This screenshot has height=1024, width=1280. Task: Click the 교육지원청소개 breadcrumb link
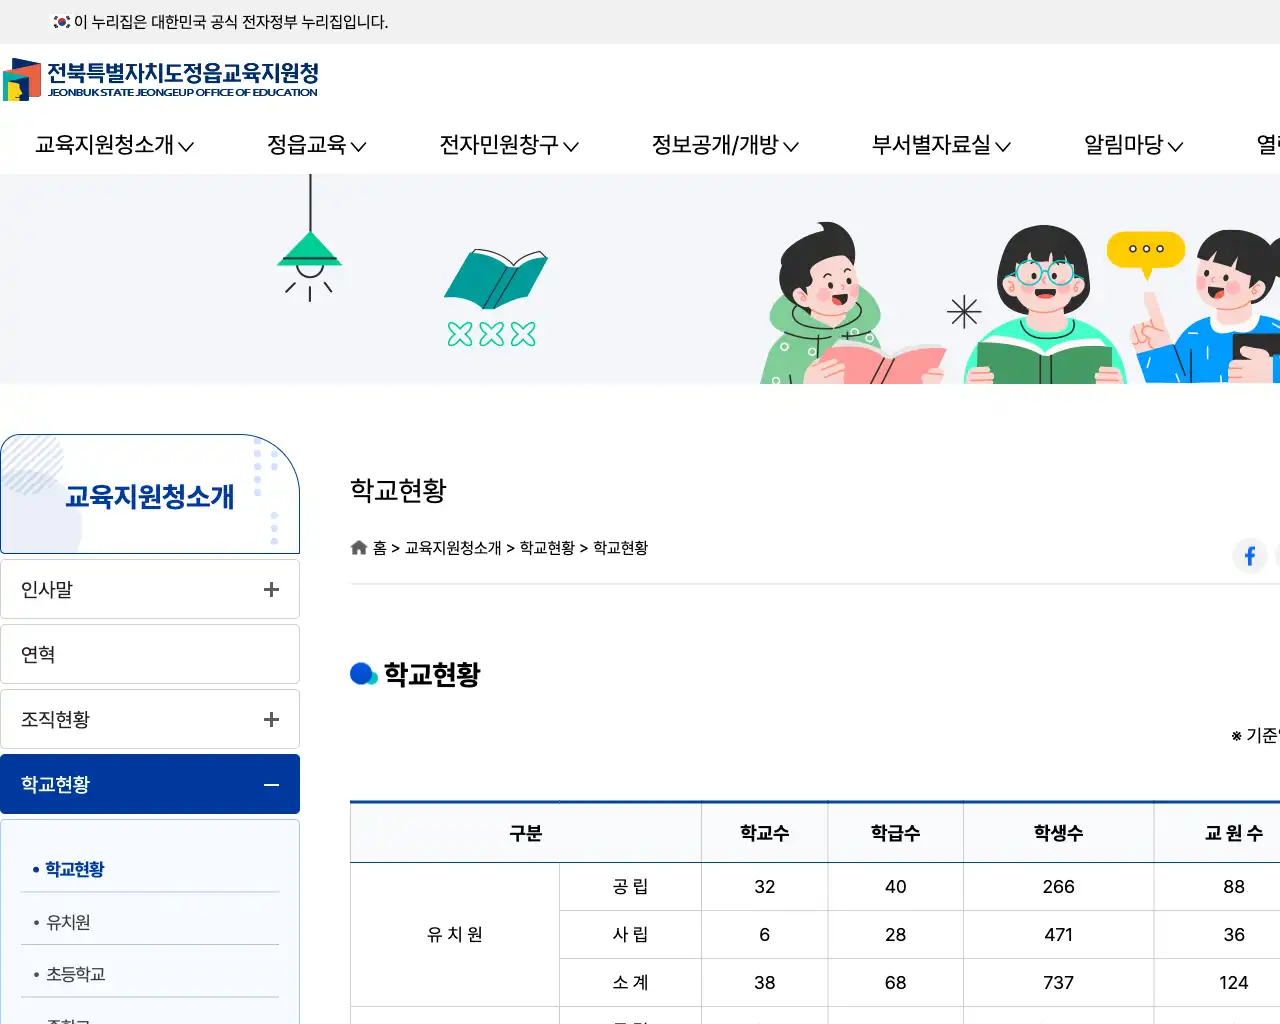click(x=452, y=548)
